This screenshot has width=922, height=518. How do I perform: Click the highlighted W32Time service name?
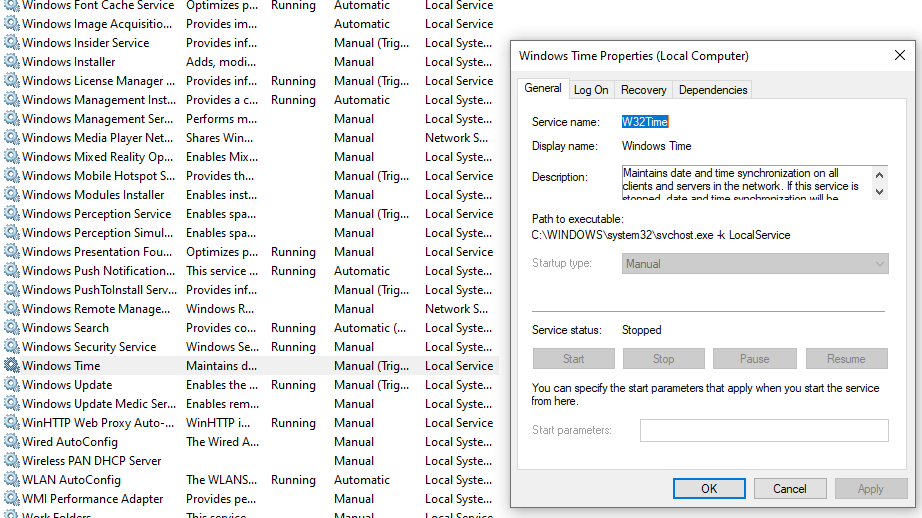pyautogui.click(x=645, y=122)
